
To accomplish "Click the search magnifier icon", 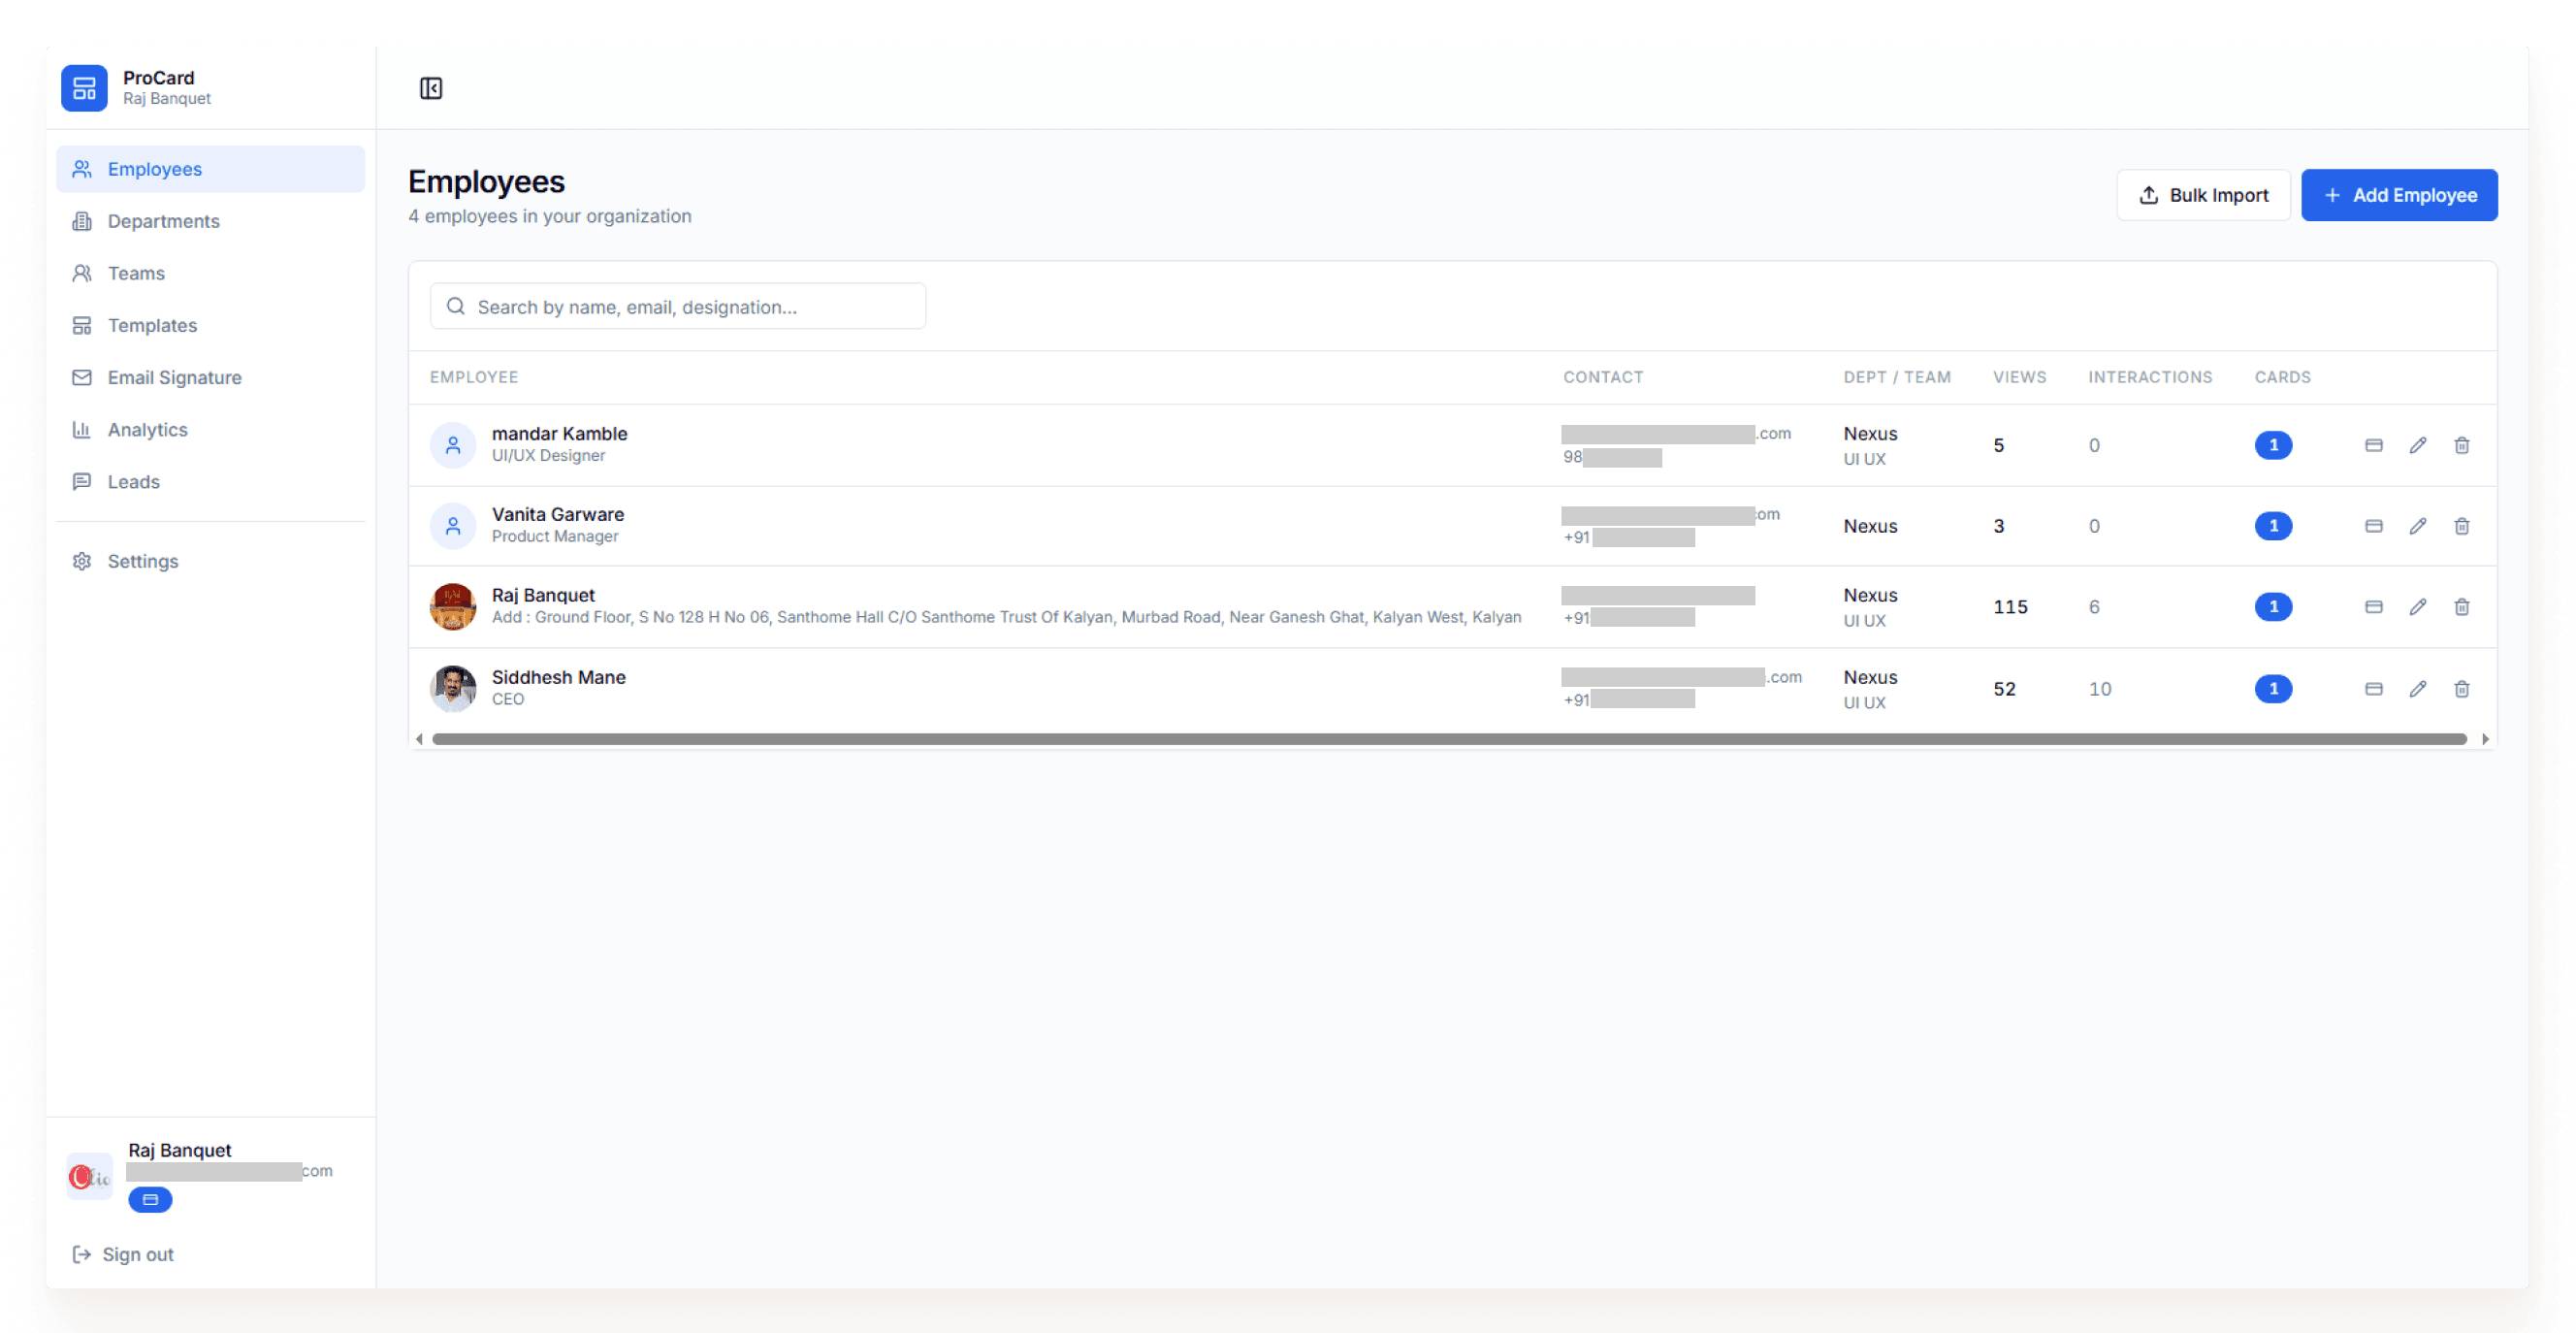I will pyautogui.click(x=455, y=306).
